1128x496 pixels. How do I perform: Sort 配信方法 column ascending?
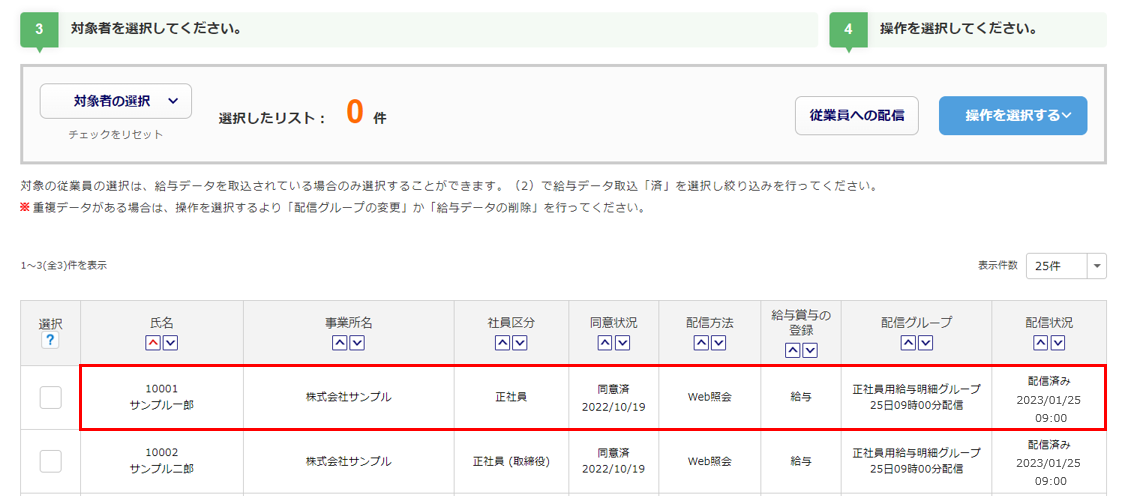[701, 343]
